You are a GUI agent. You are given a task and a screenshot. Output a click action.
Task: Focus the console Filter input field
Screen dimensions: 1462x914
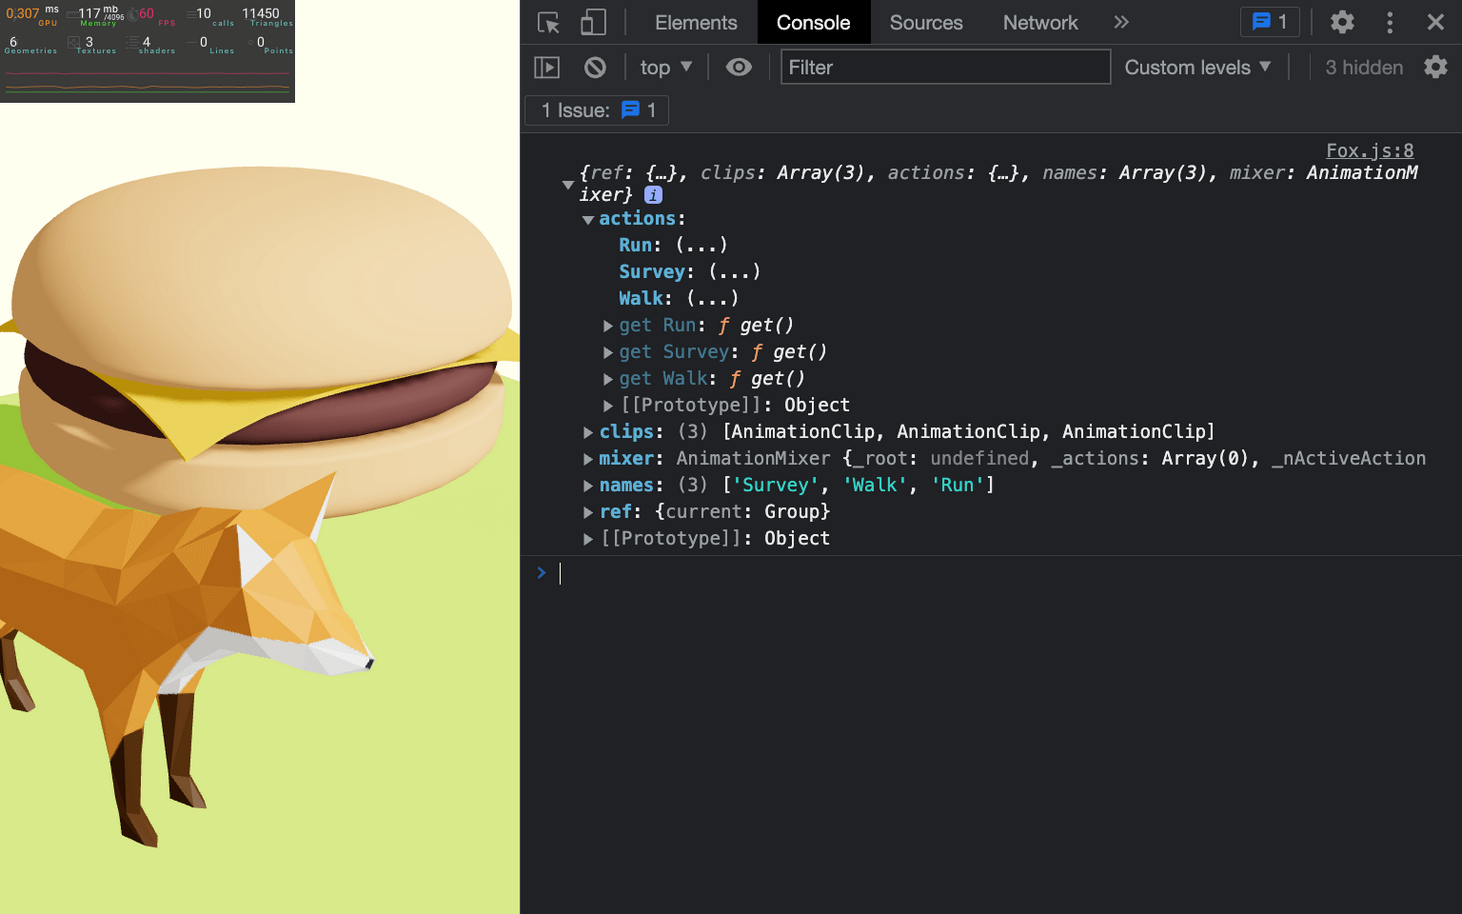click(x=945, y=67)
